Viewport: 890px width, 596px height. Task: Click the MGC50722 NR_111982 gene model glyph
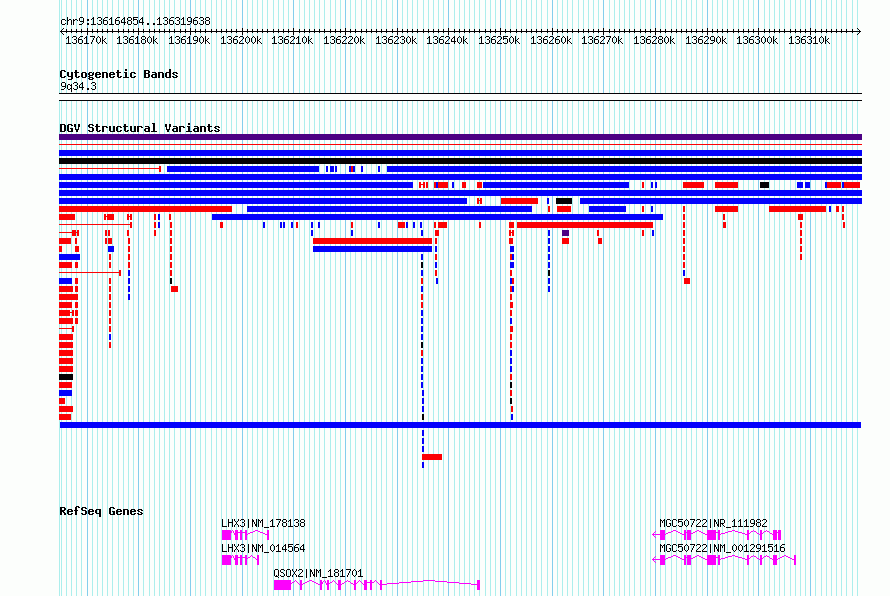click(x=717, y=535)
